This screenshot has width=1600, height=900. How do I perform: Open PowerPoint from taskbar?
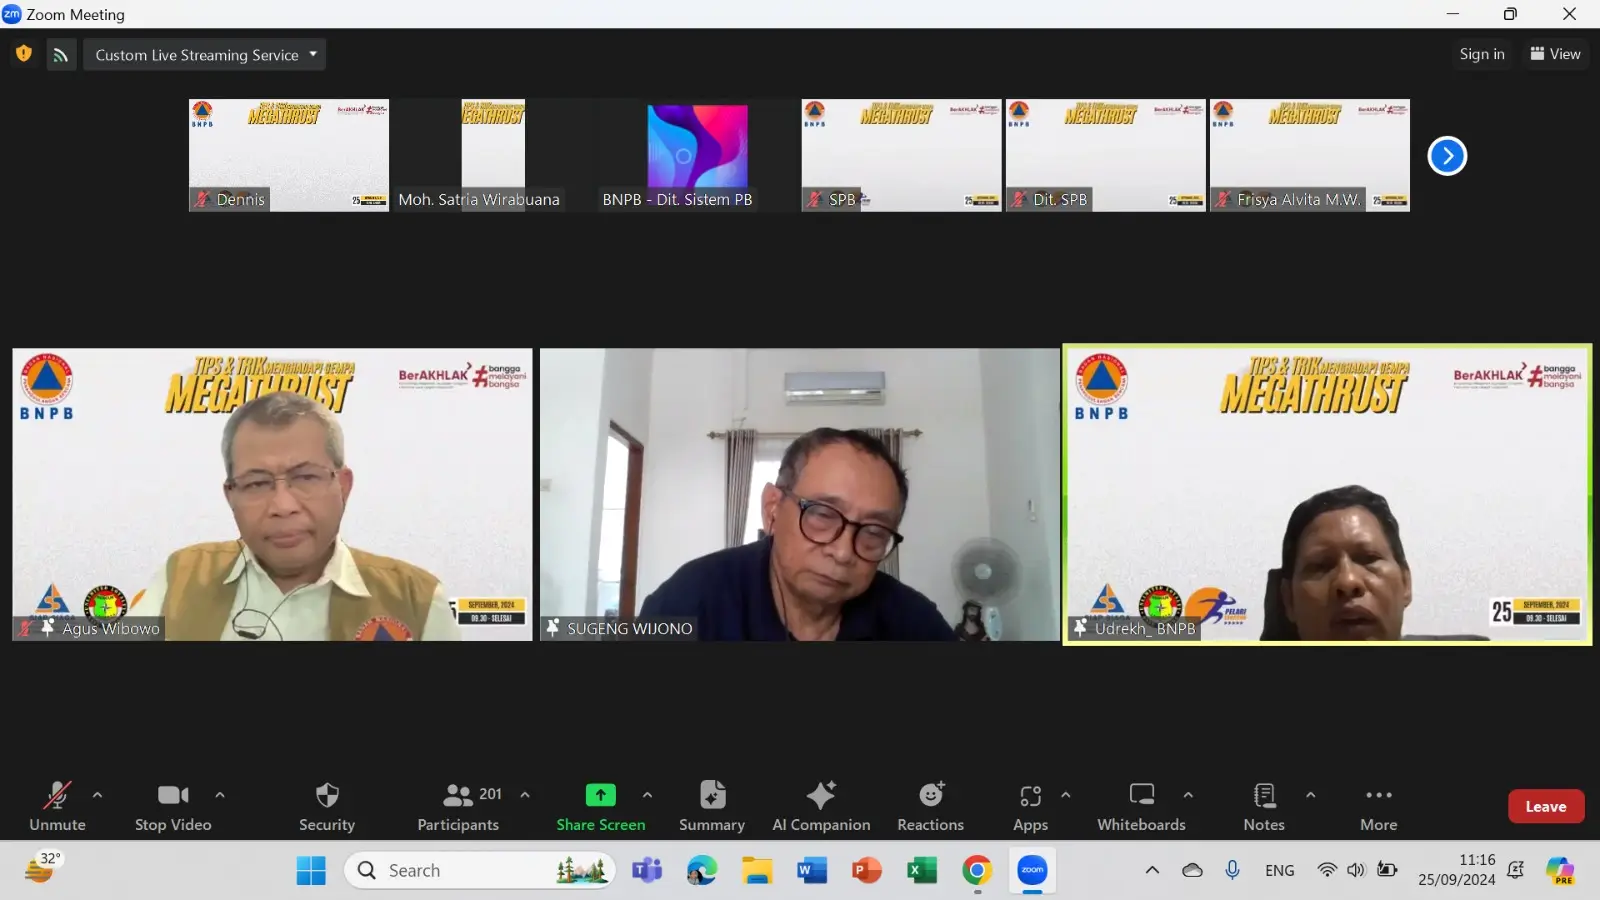pyautogui.click(x=867, y=870)
